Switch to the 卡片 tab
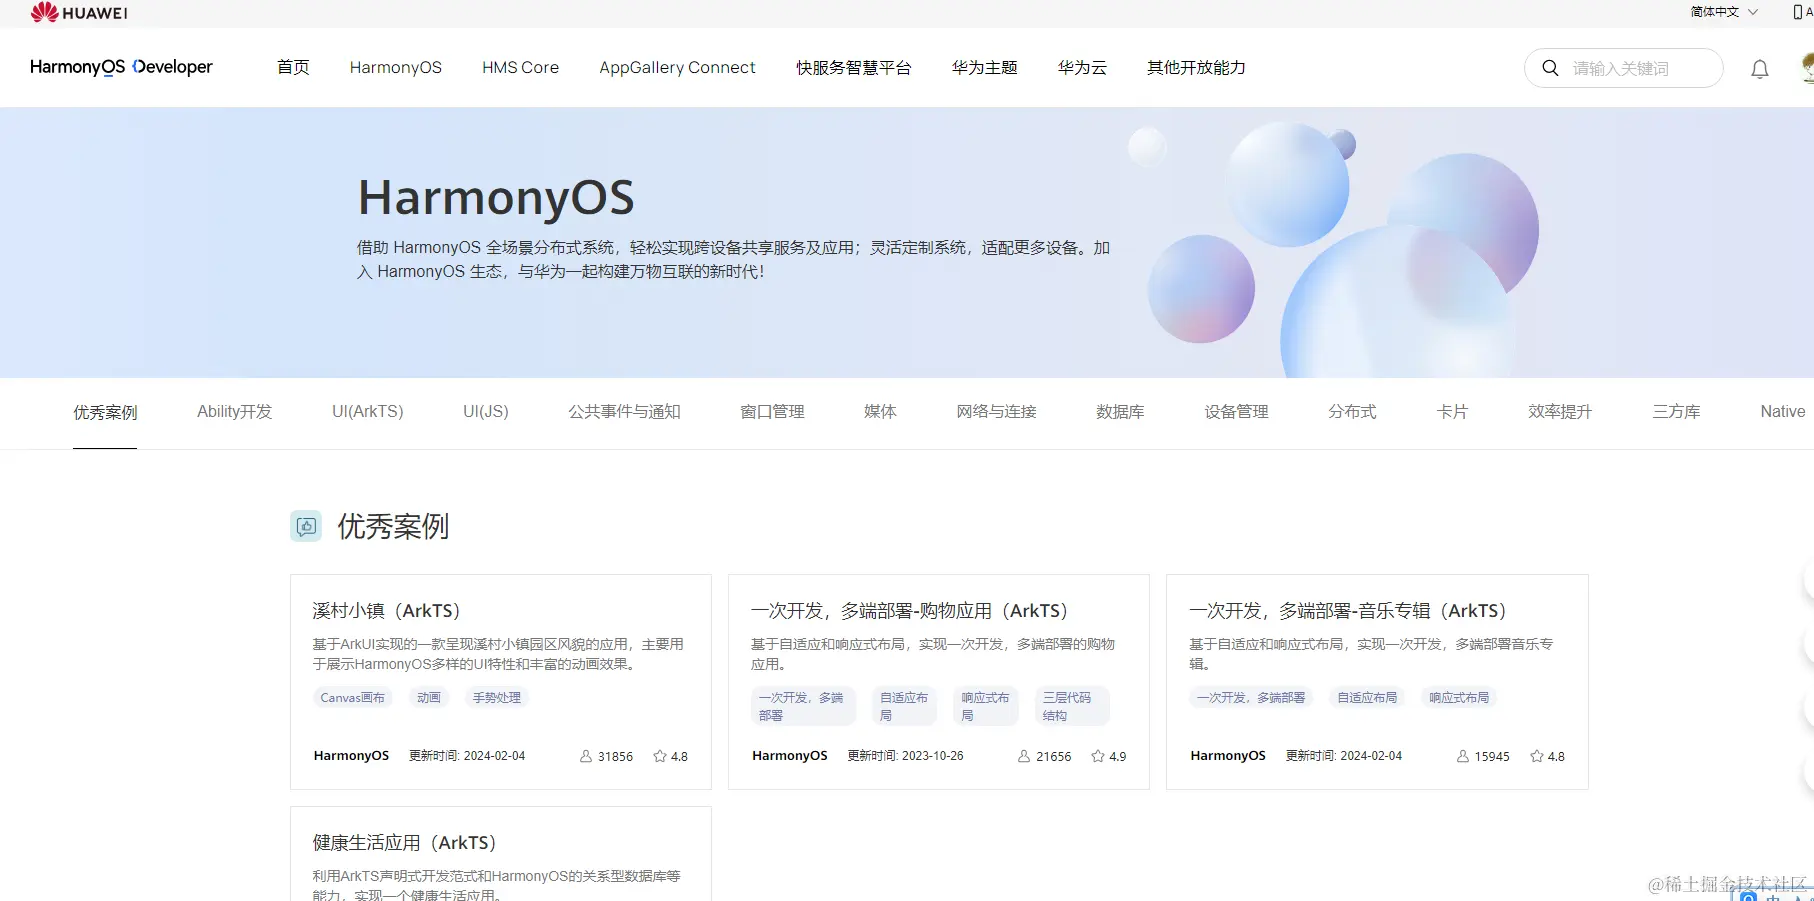 coord(1452,411)
